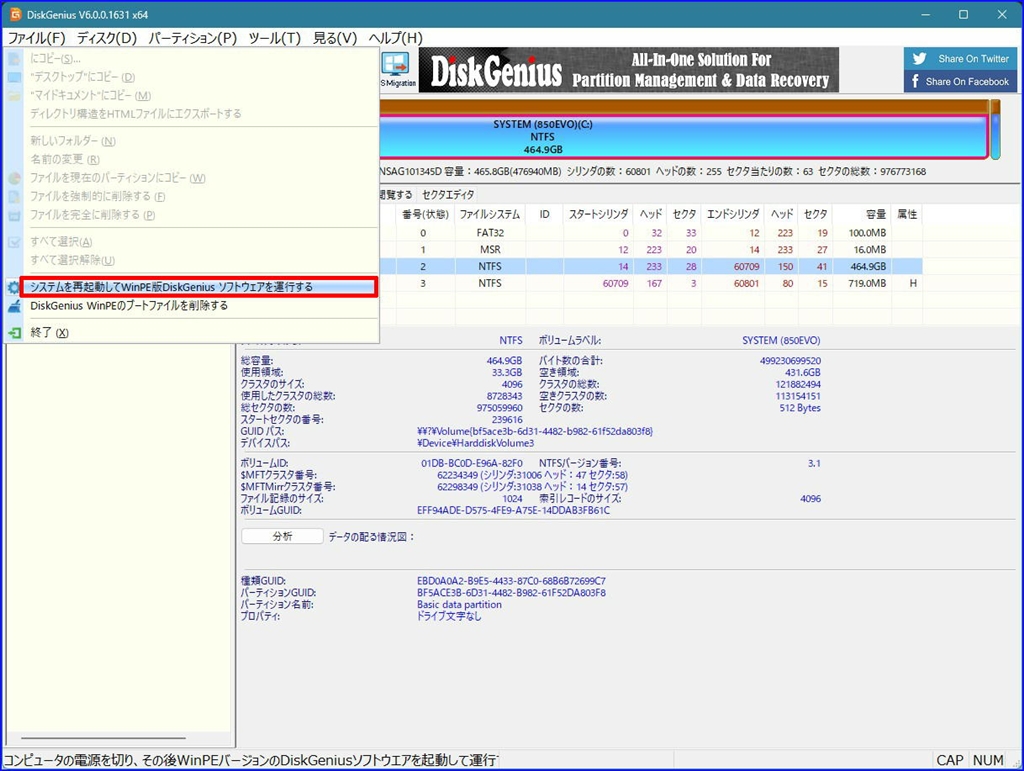Click the 431.6GB free space value
The height and width of the screenshot is (771, 1024).
tap(803, 372)
